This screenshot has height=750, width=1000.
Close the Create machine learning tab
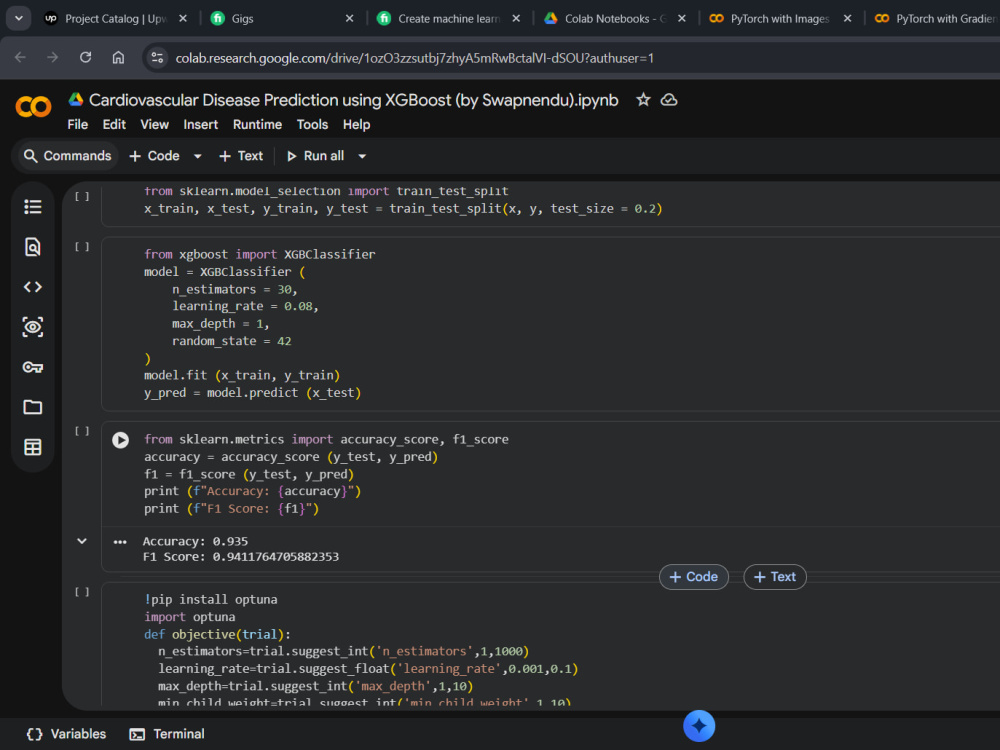[x=516, y=18]
